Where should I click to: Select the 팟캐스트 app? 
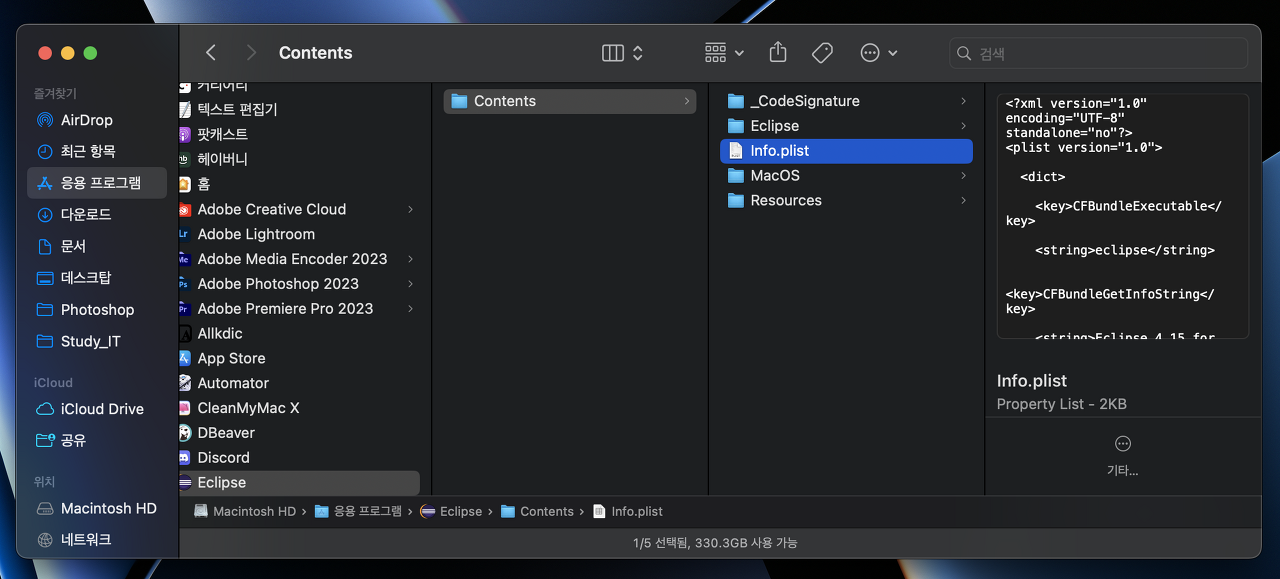click(299, 134)
